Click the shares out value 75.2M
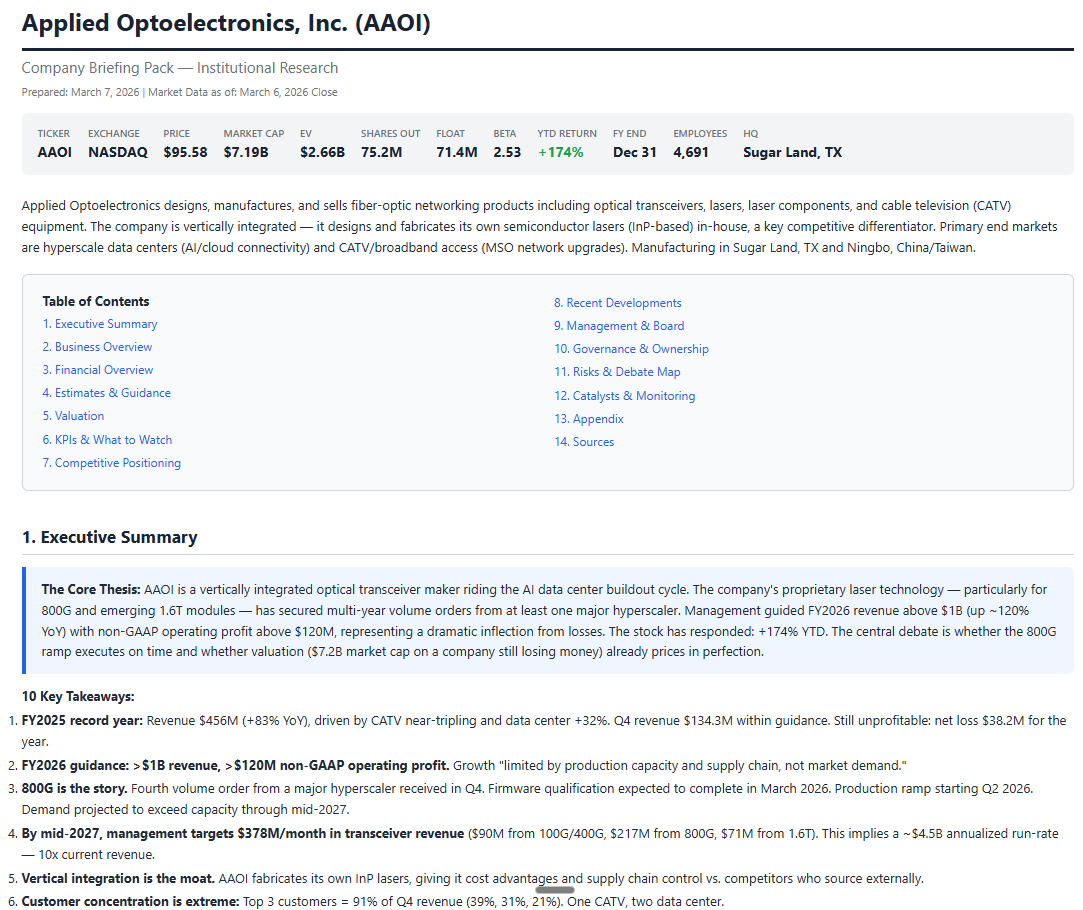The height and width of the screenshot is (910, 1083). tap(381, 153)
